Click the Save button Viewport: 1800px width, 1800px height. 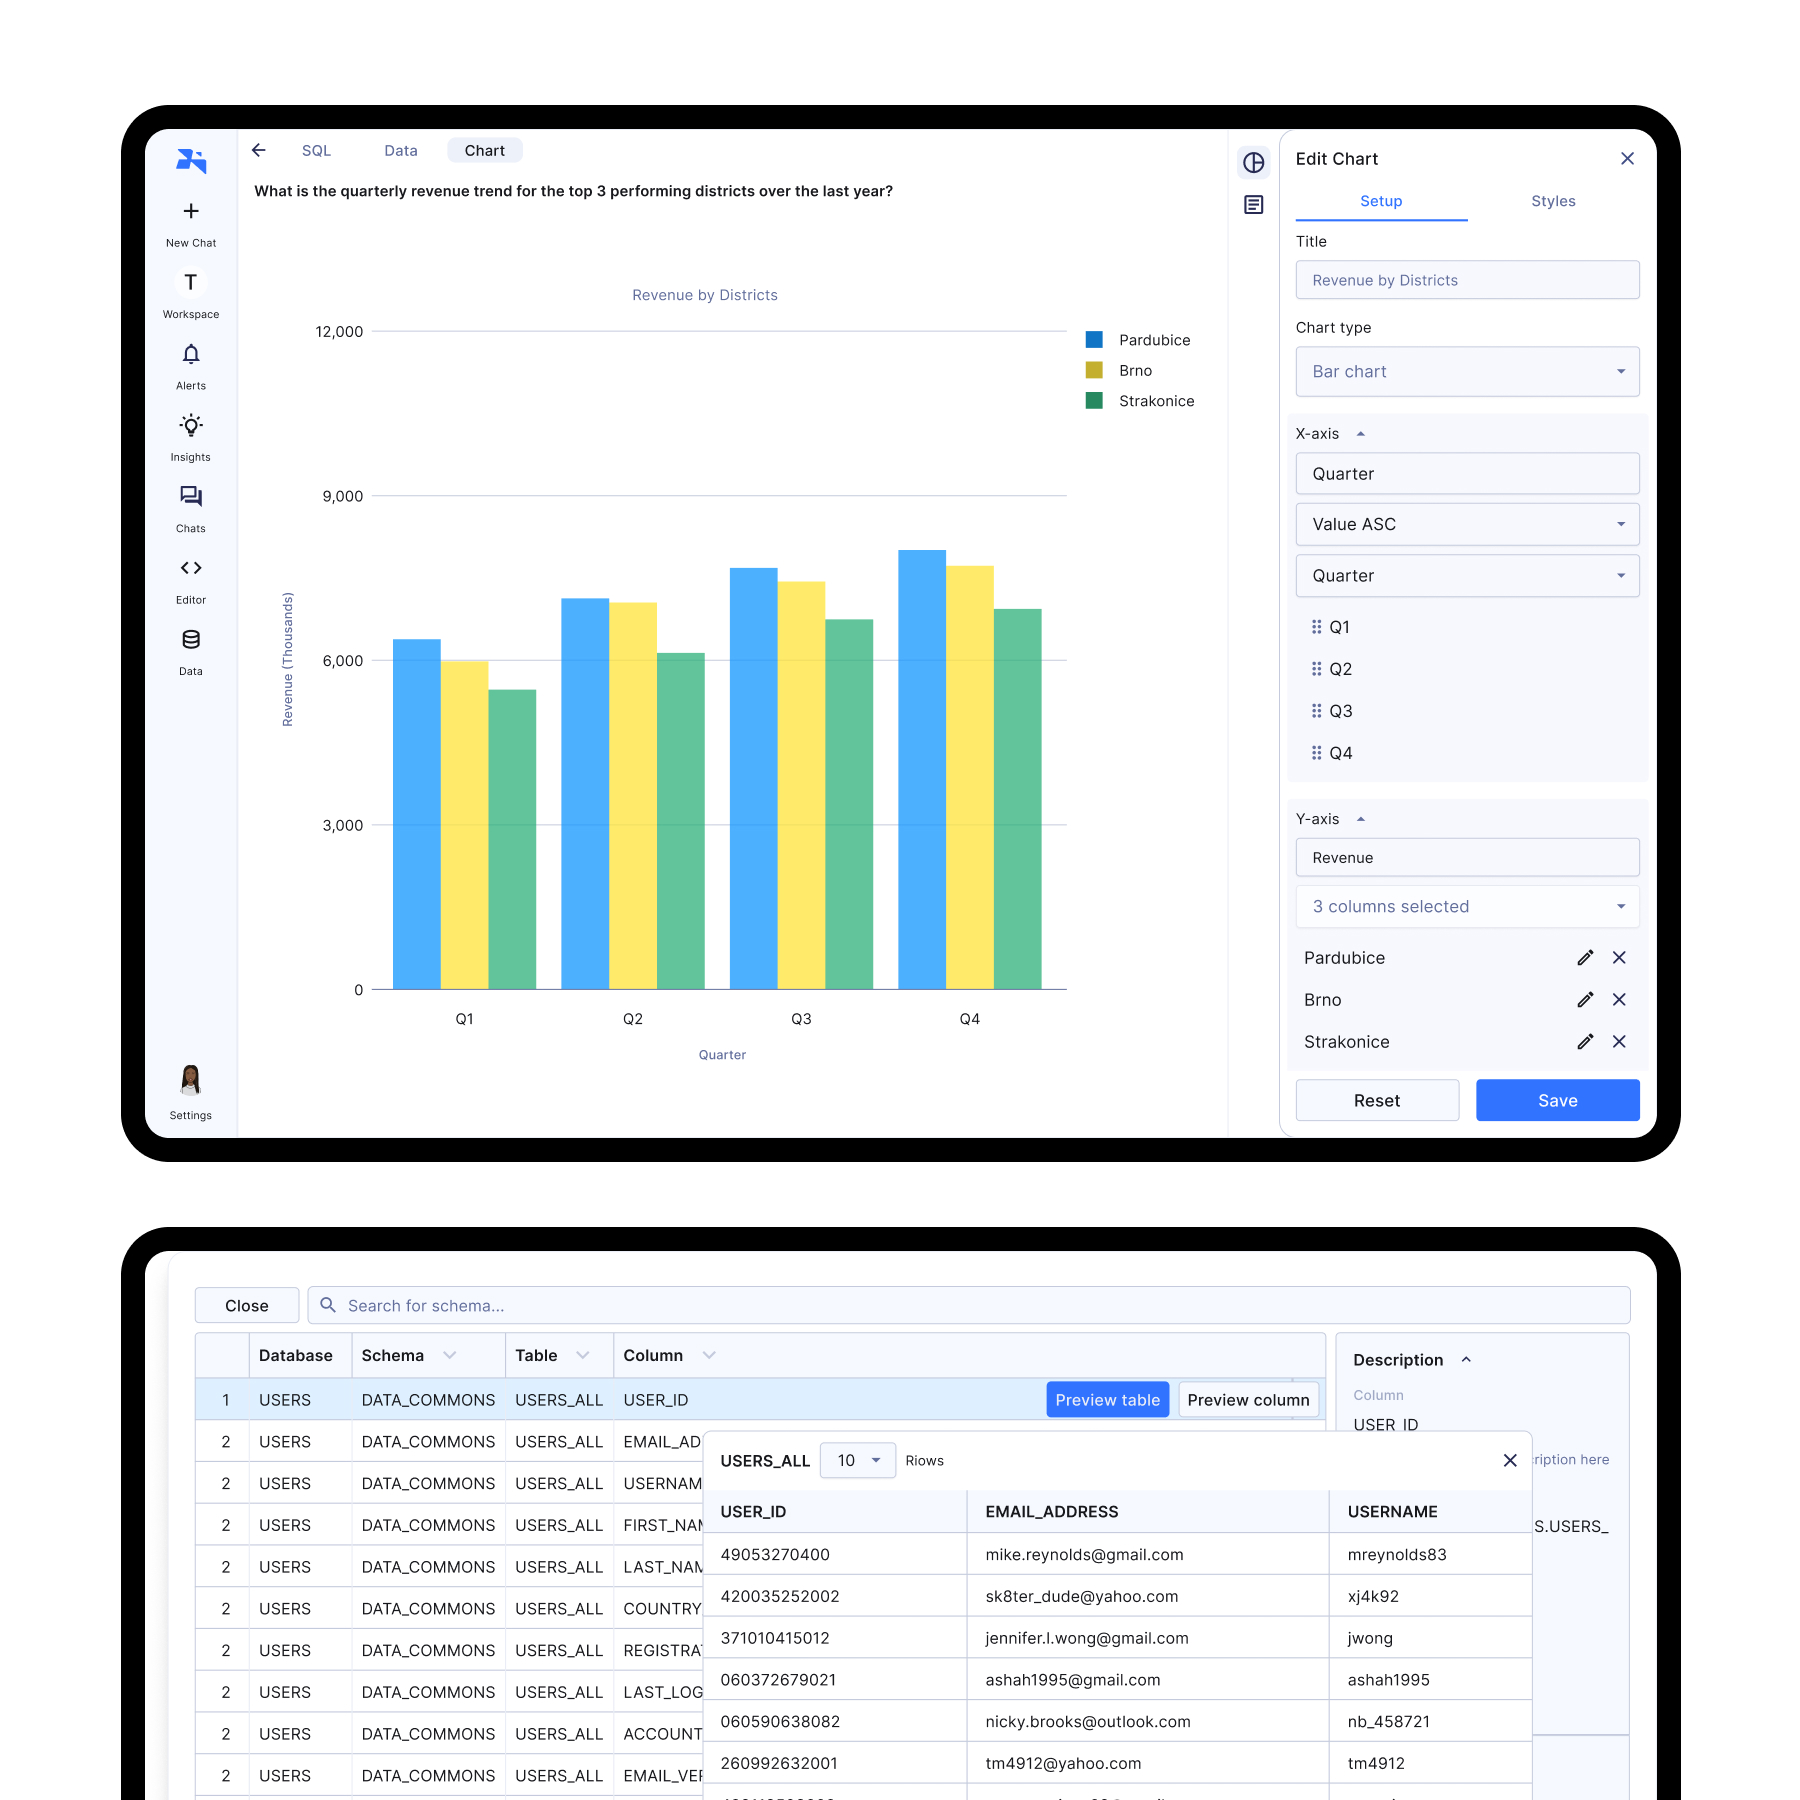click(x=1557, y=1100)
